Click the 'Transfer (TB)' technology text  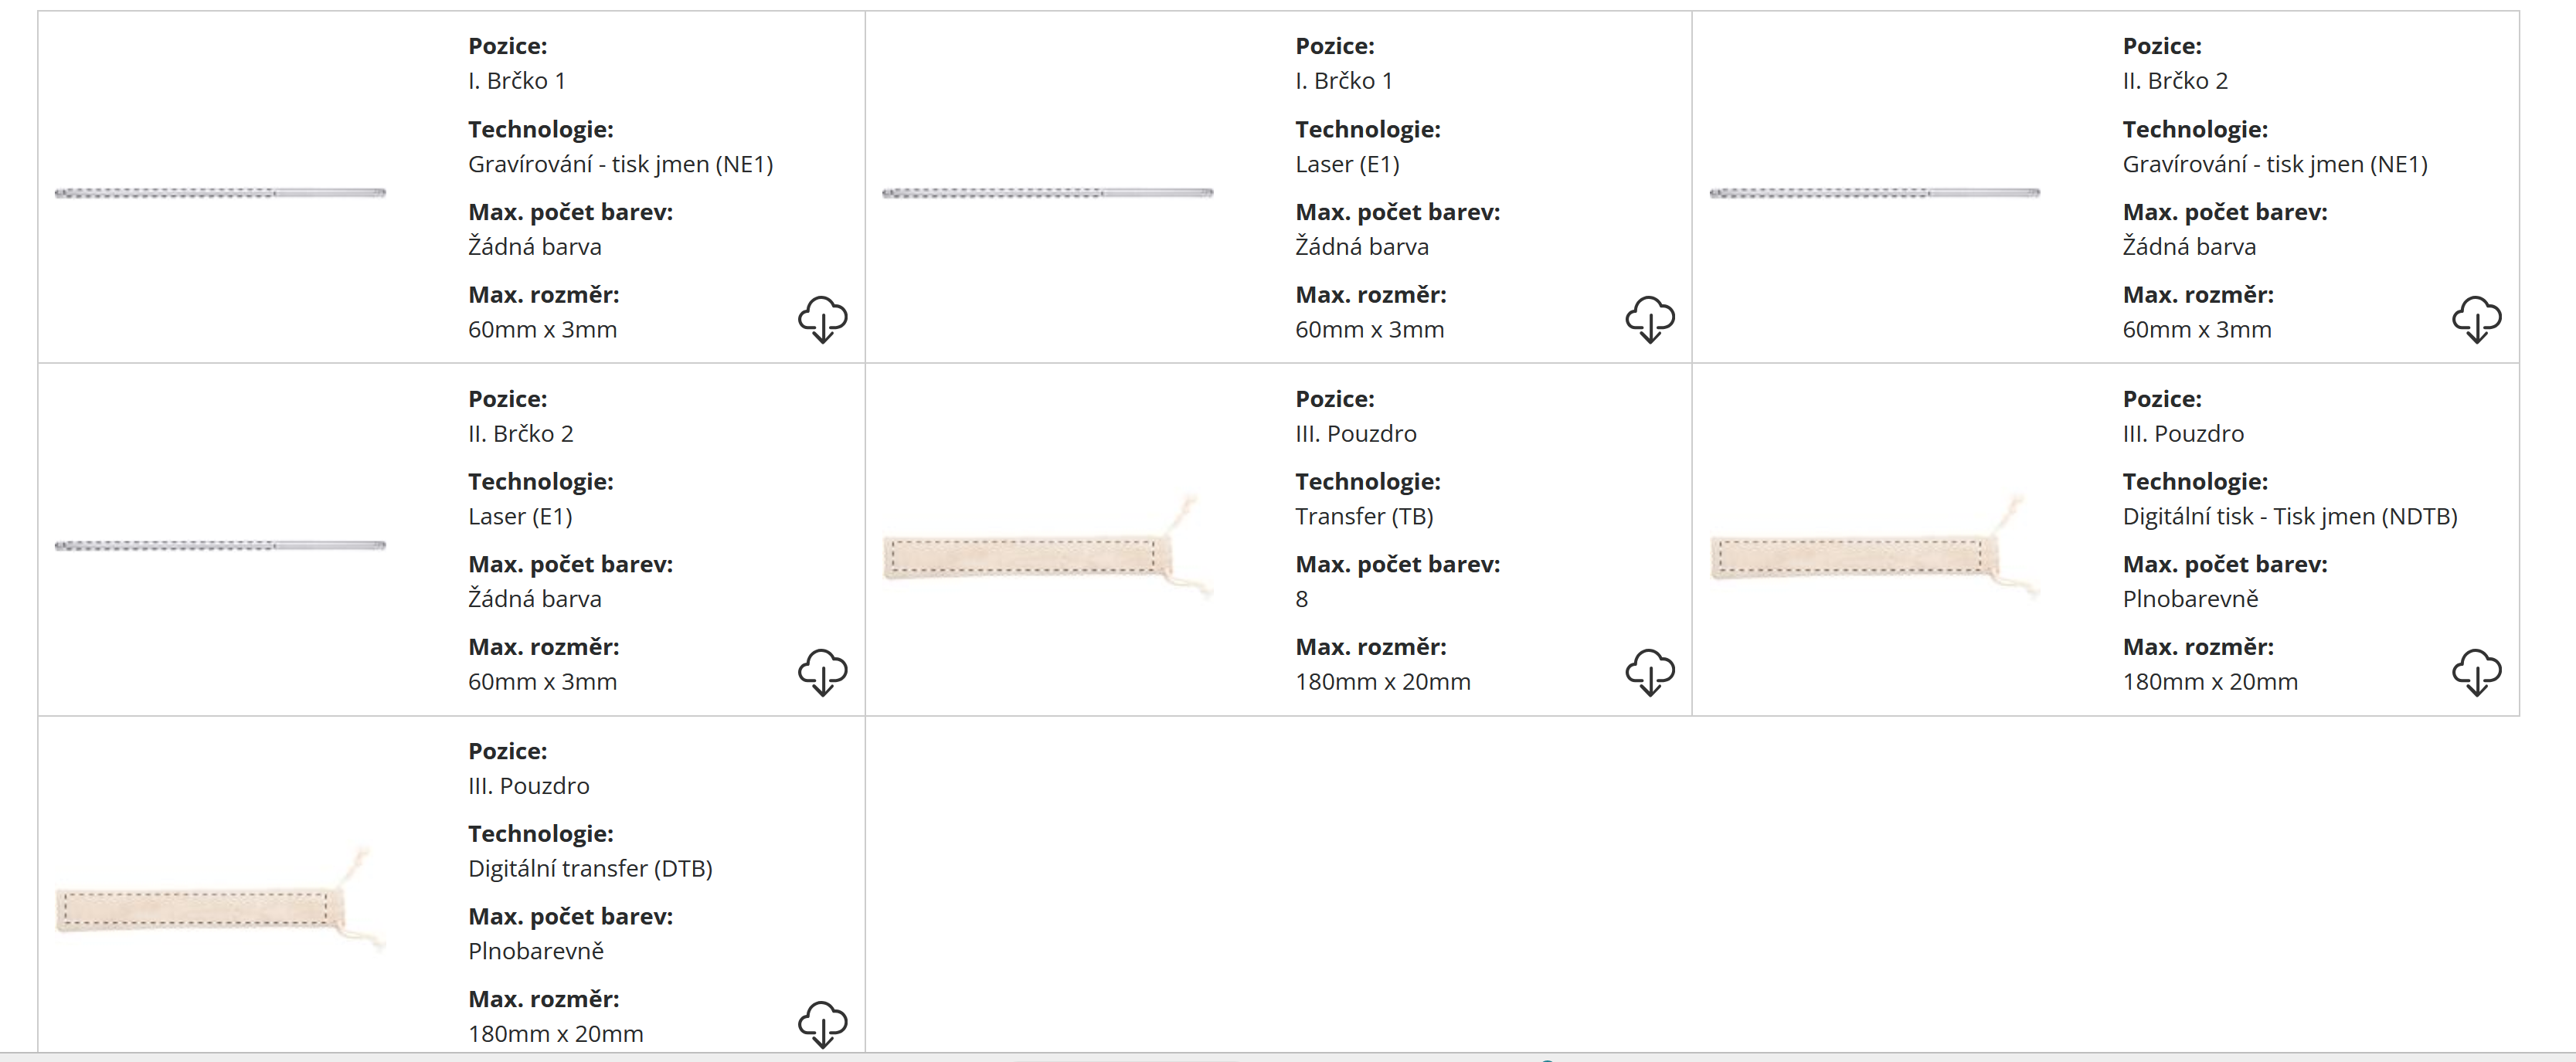point(1364,516)
